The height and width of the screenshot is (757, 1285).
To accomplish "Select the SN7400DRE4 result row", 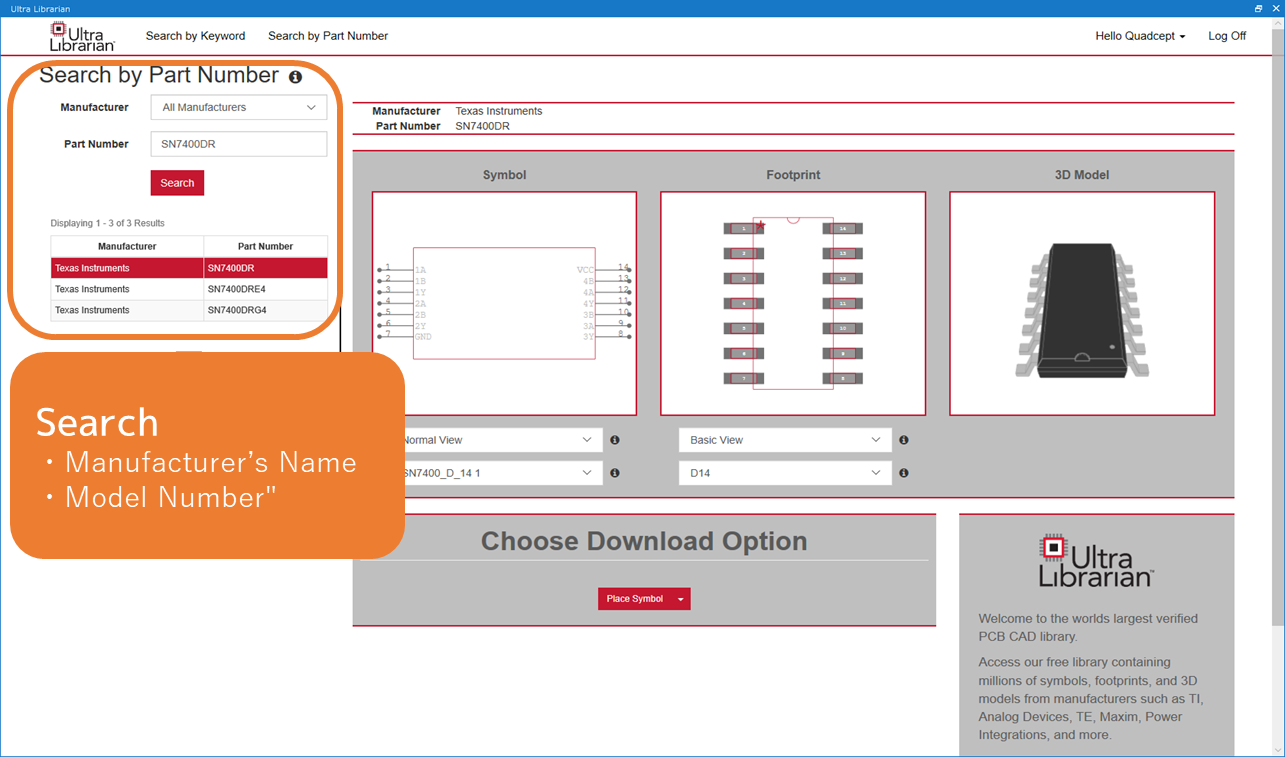I will (189, 289).
